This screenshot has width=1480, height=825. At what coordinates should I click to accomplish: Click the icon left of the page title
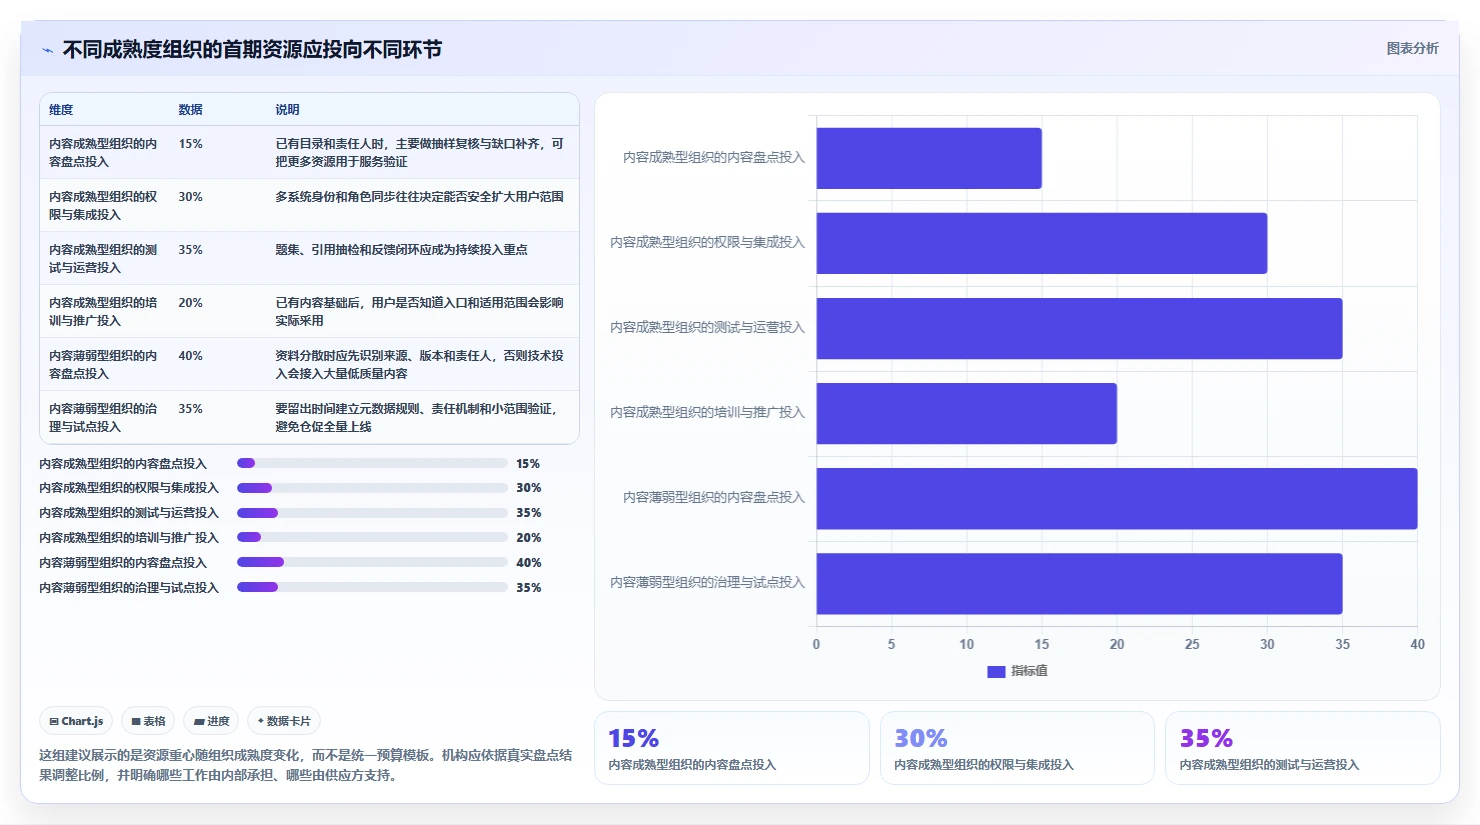point(47,50)
